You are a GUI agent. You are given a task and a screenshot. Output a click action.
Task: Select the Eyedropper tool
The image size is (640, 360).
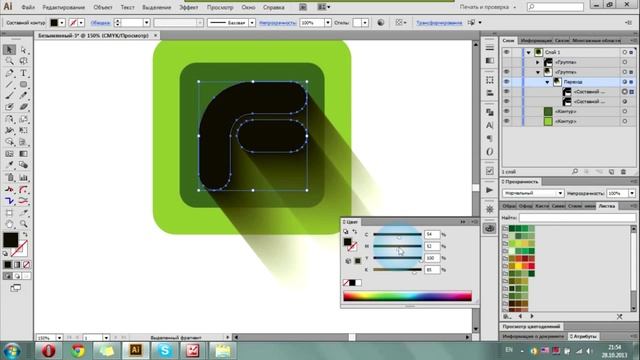point(9,165)
